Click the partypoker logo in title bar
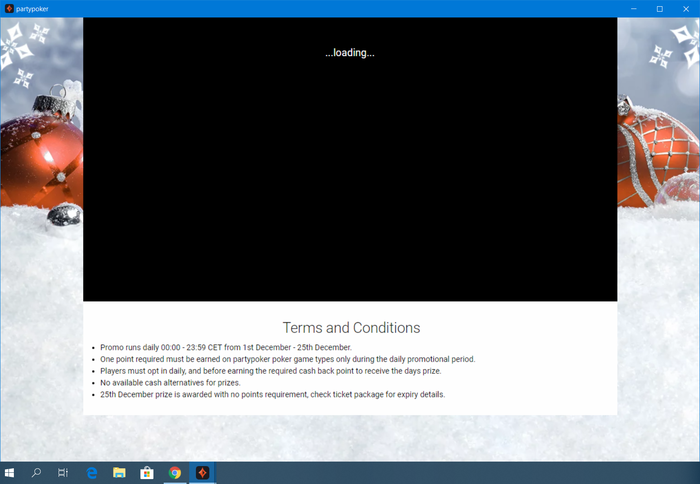This screenshot has width=700, height=484. pyautogui.click(x=9, y=8)
